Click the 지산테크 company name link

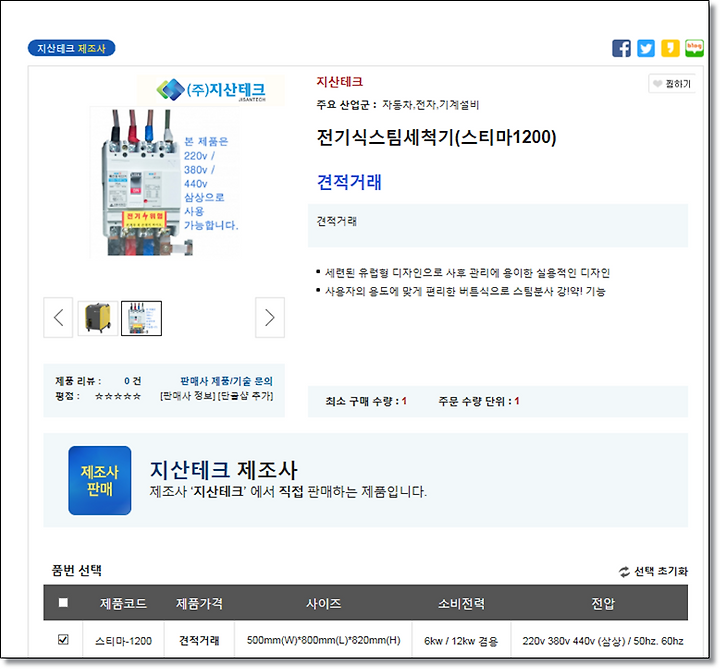pyautogui.click(x=339, y=82)
